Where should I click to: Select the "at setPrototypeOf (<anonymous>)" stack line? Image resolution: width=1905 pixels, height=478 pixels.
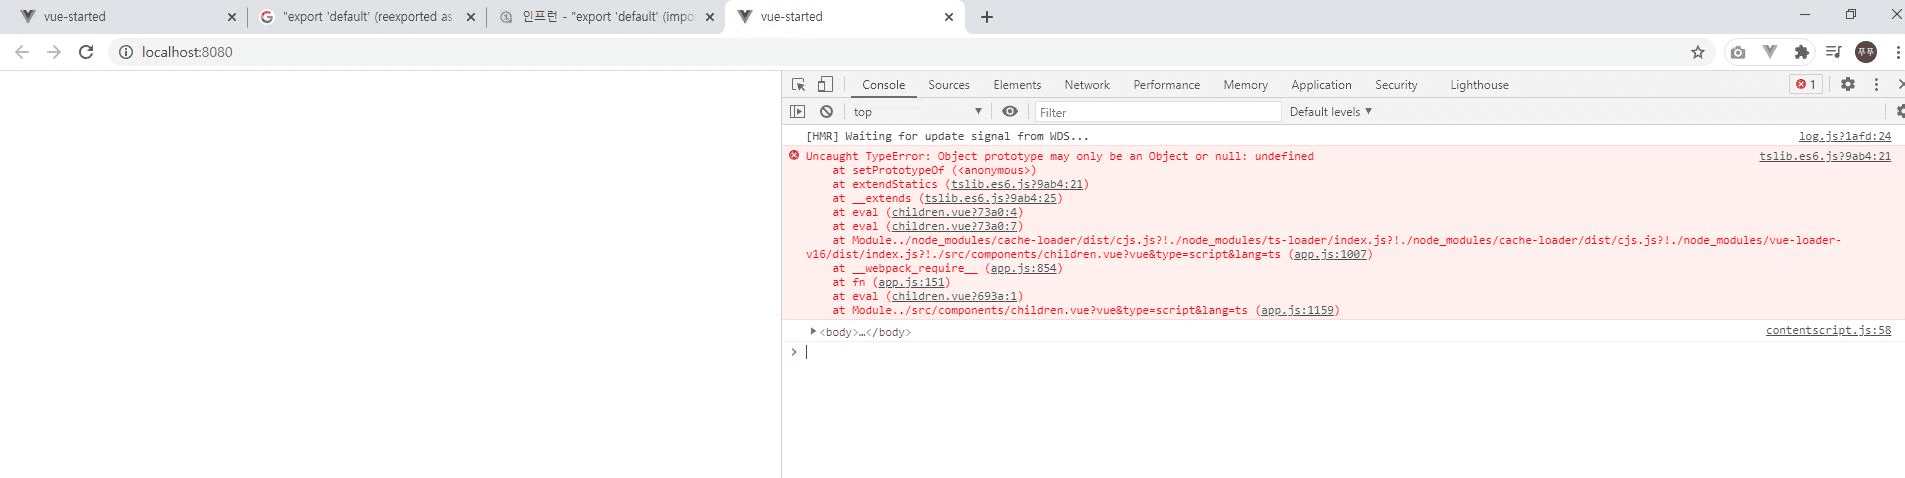click(x=934, y=170)
